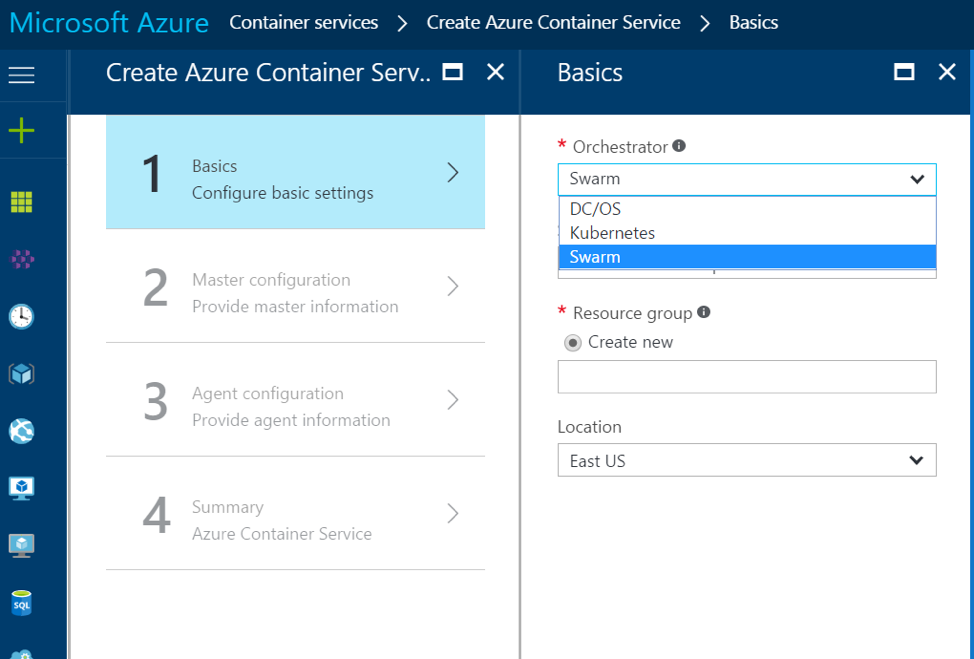This screenshot has height=659, width=974.
Task: Open step 1 Basics settings
Action: coord(295,172)
